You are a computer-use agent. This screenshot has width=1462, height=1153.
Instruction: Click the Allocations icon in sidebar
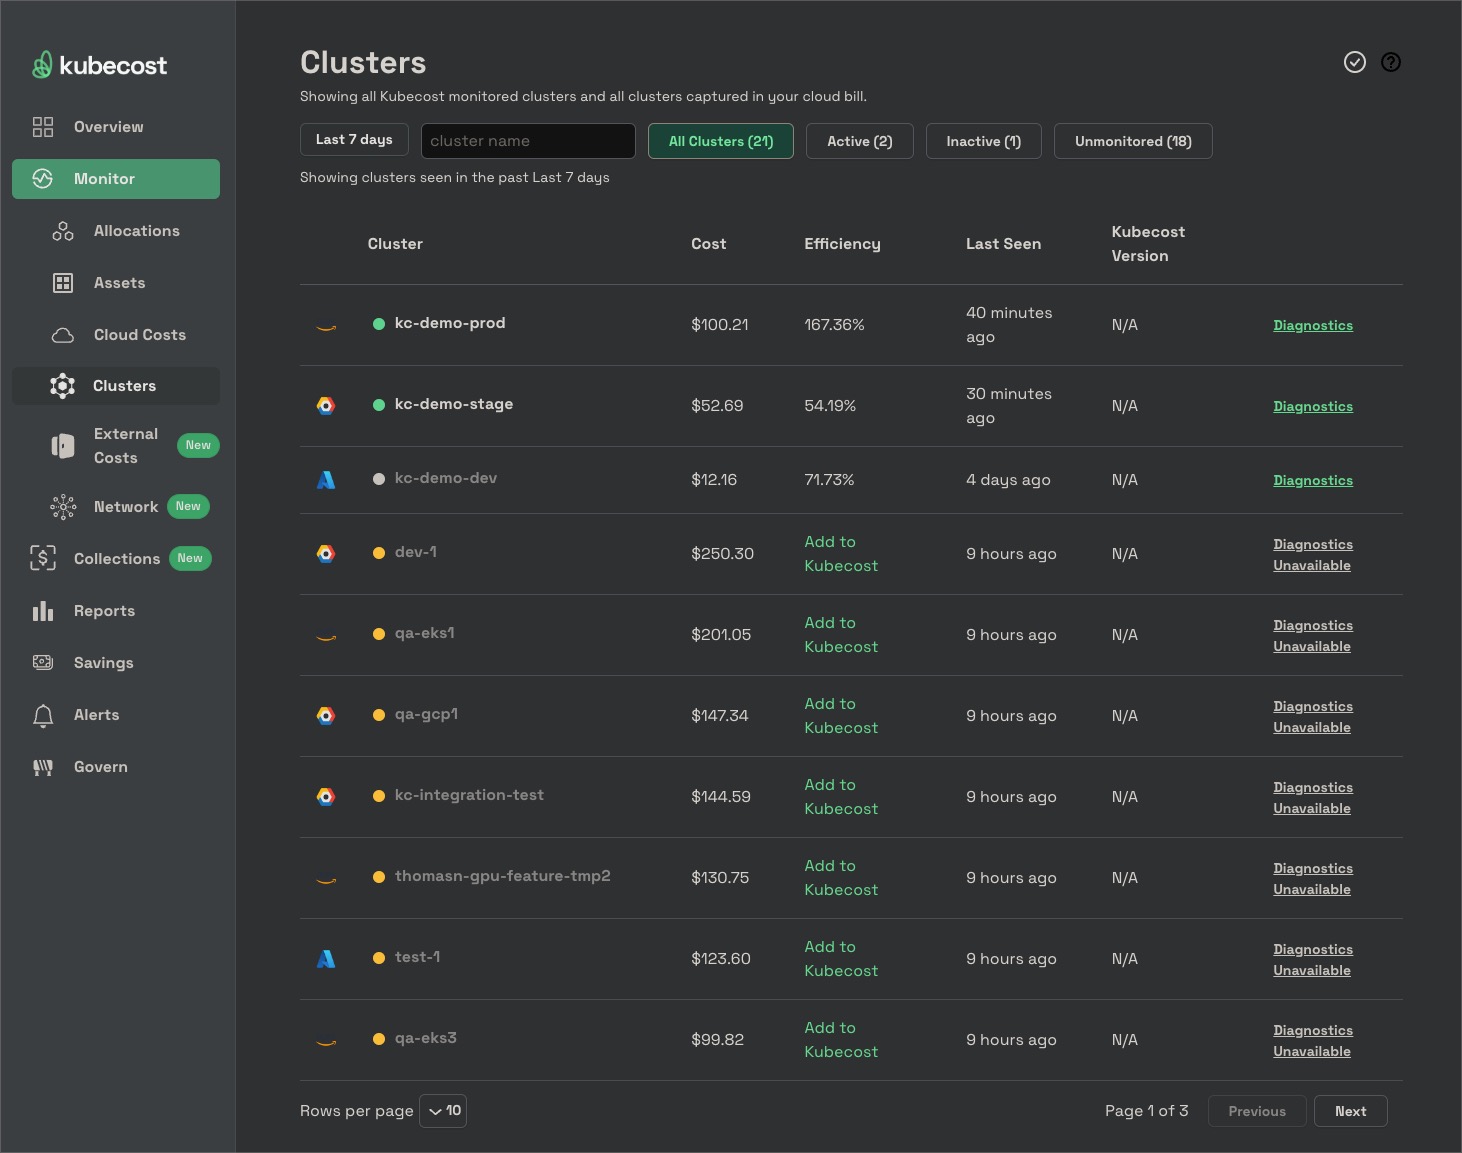tap(63, 231)
